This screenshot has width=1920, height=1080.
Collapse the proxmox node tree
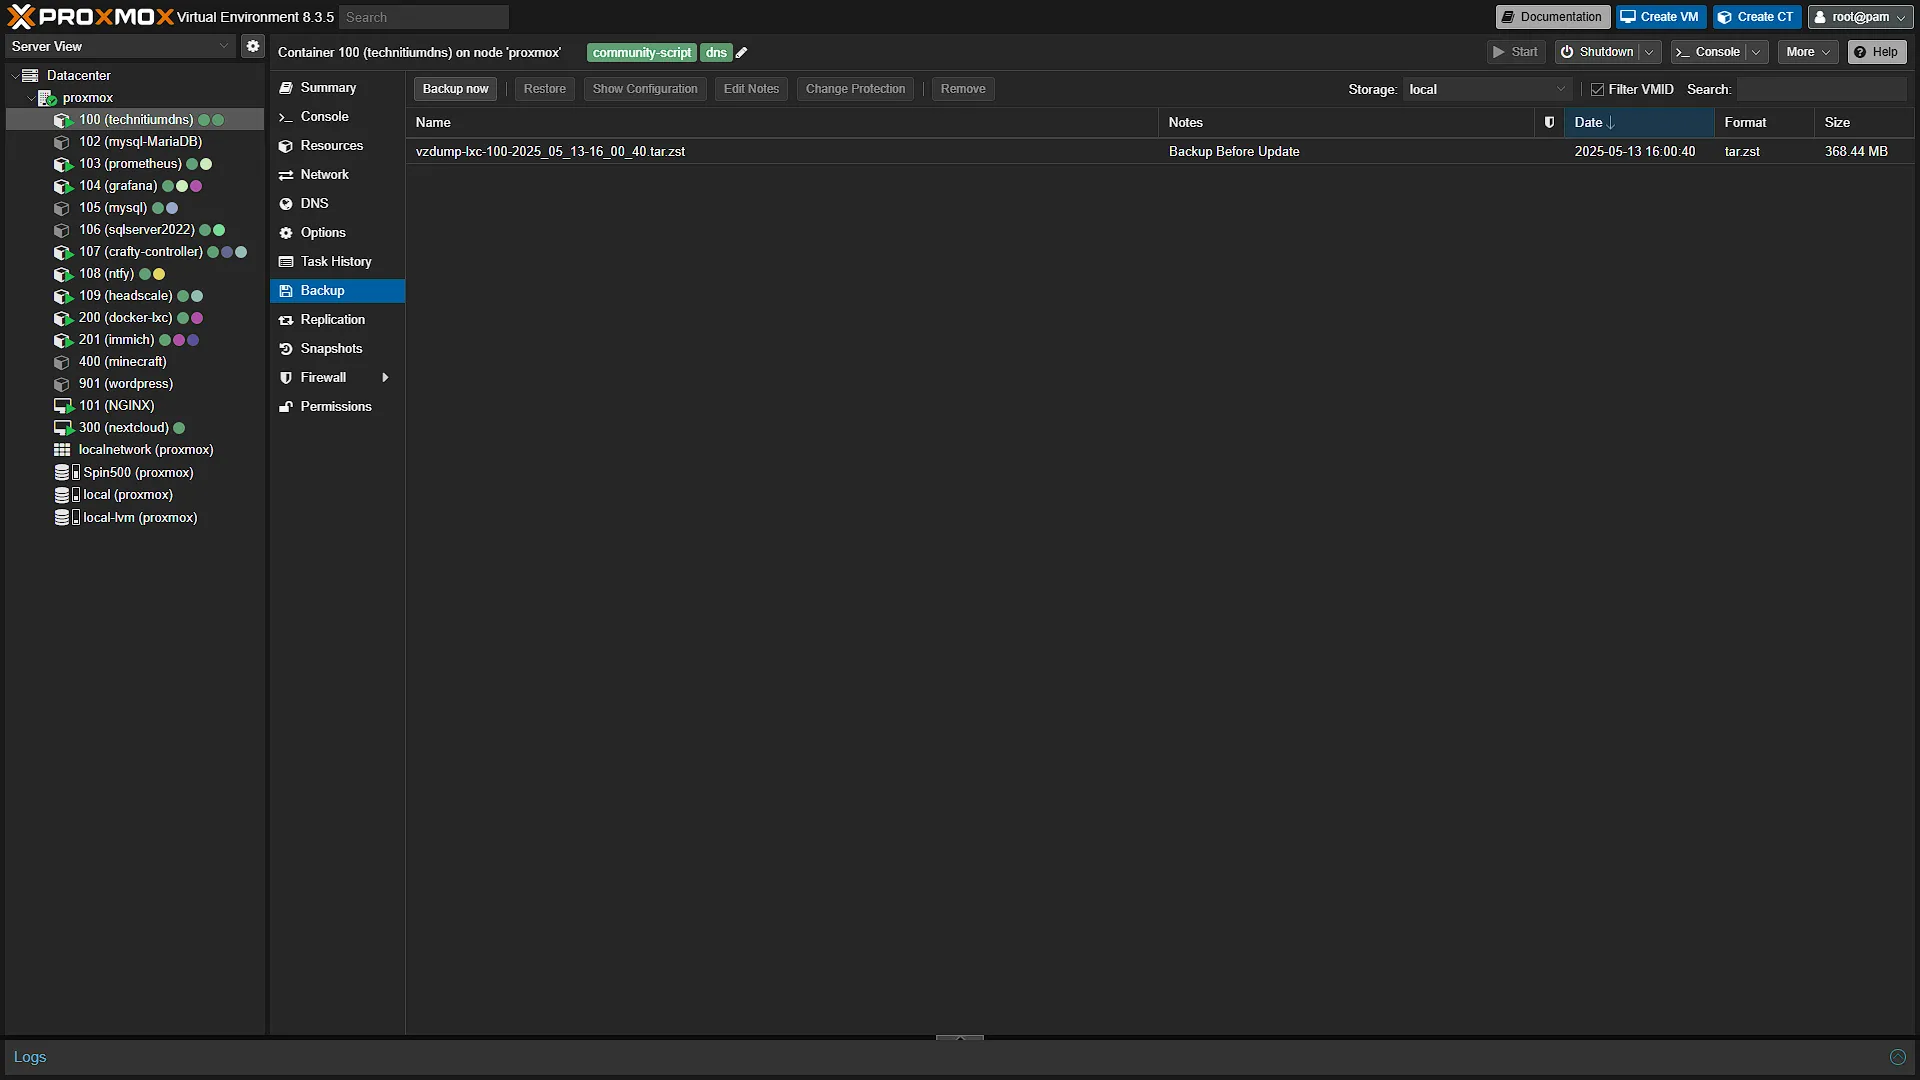[30, 98]
